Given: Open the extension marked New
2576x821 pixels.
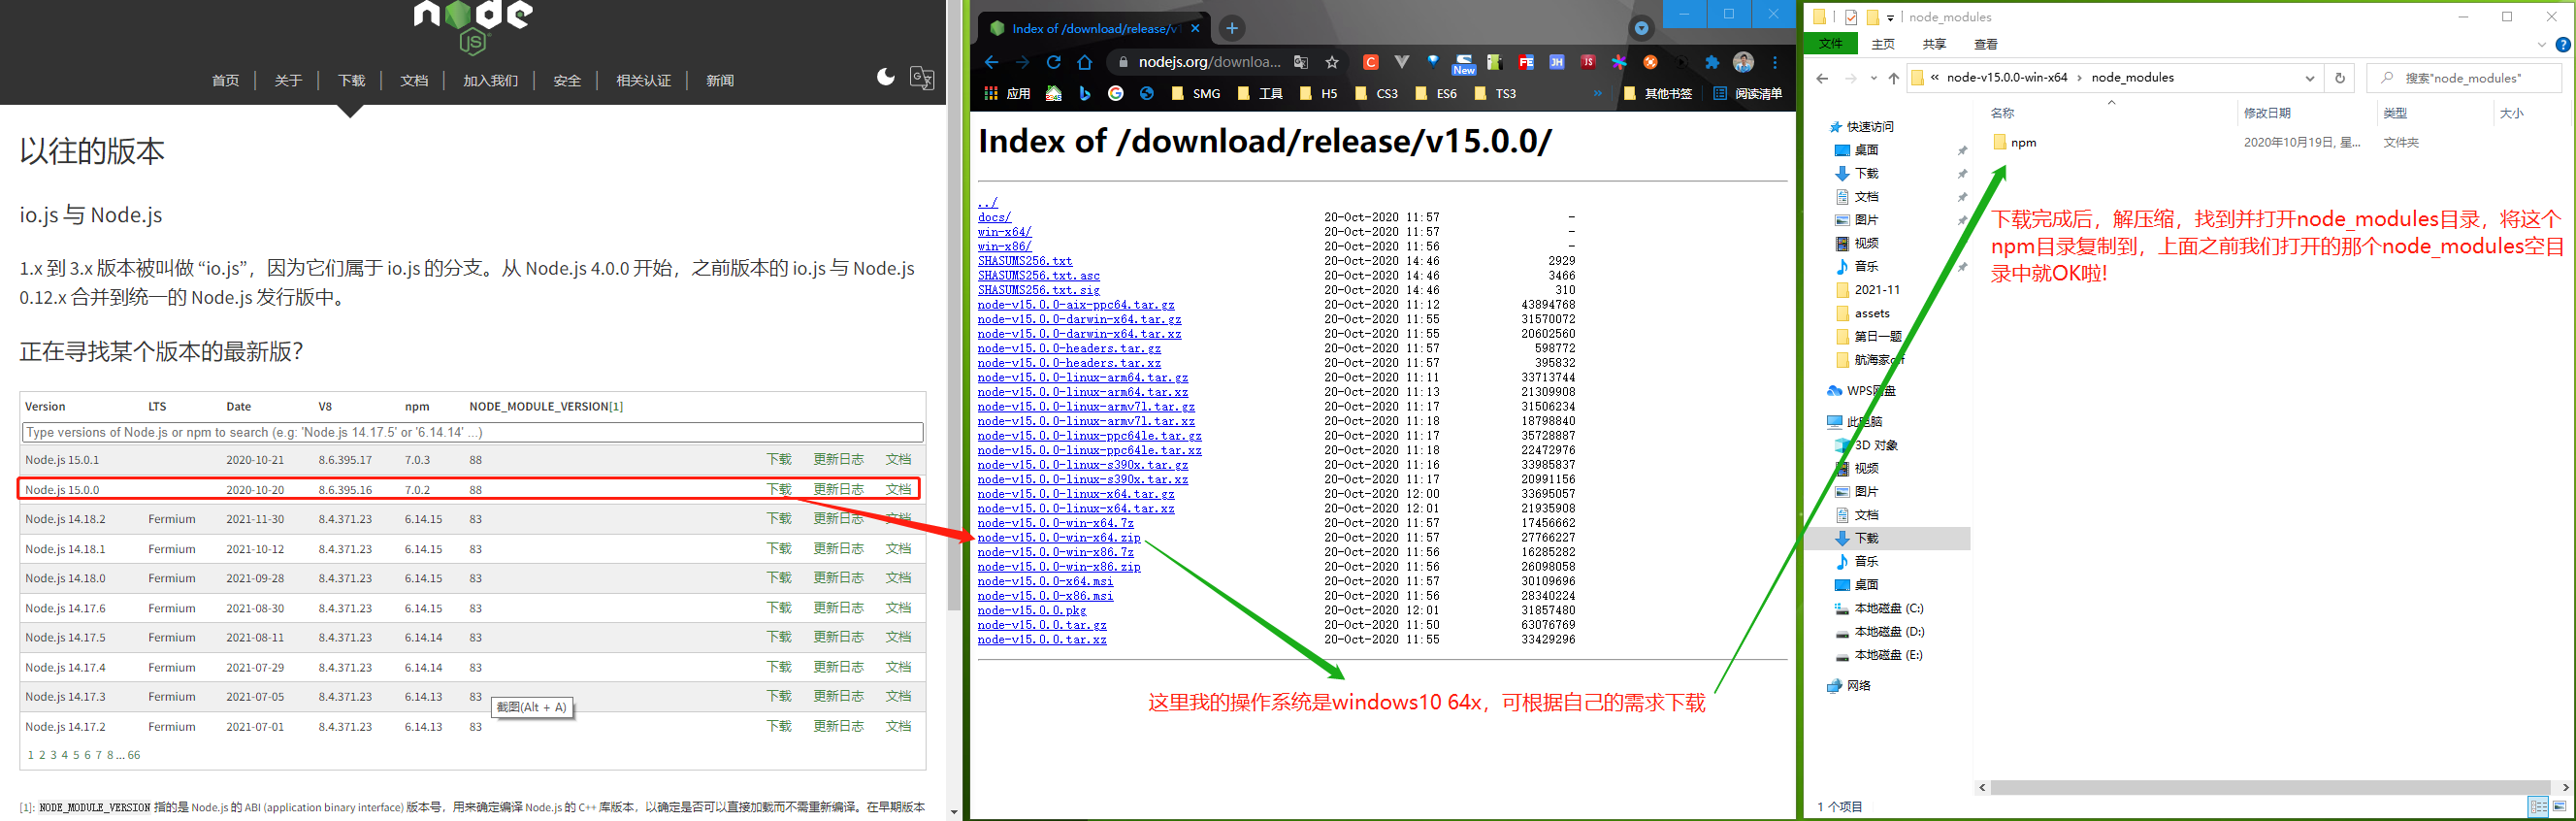Looking at the screenshot, I should (1464, 64).
